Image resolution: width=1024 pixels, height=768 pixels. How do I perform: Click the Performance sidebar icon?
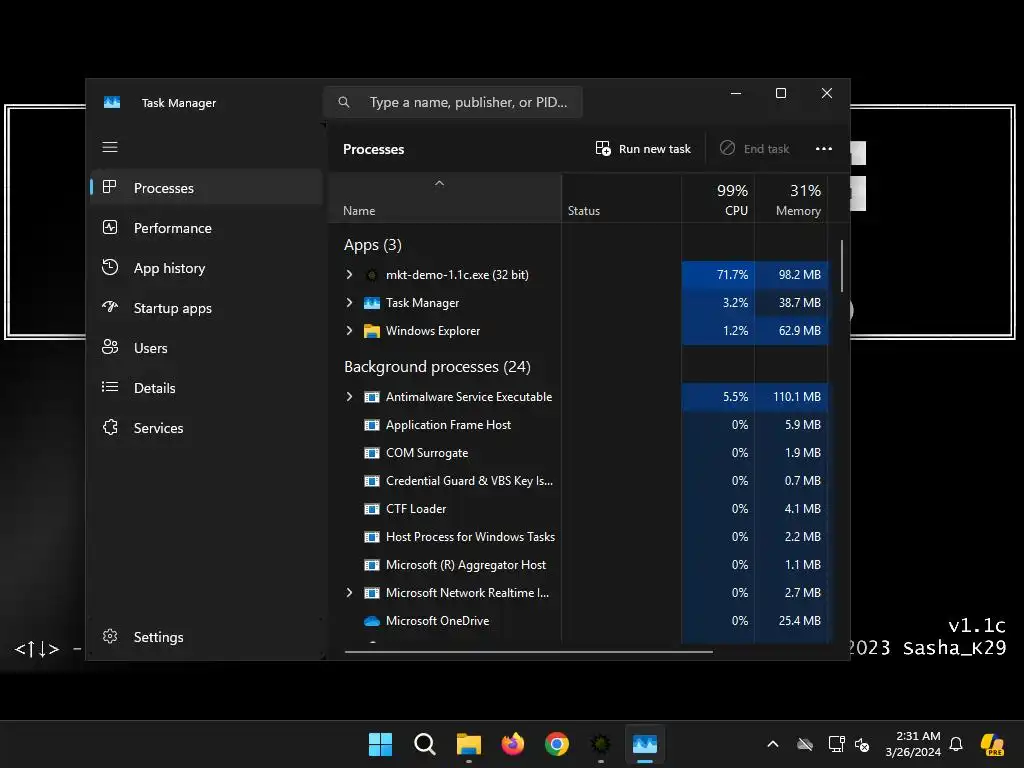[110, 227]
